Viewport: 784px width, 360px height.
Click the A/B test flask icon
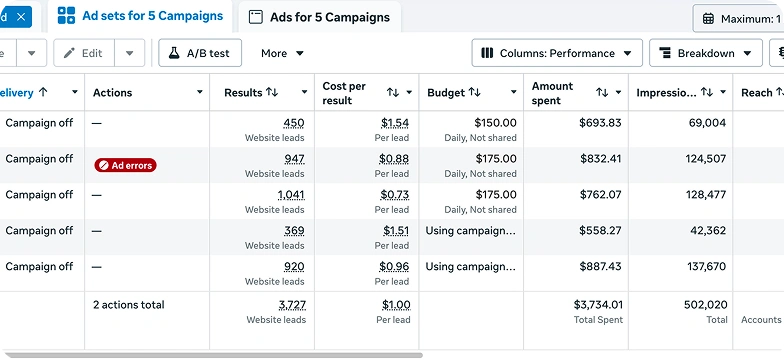click(174, 53)
